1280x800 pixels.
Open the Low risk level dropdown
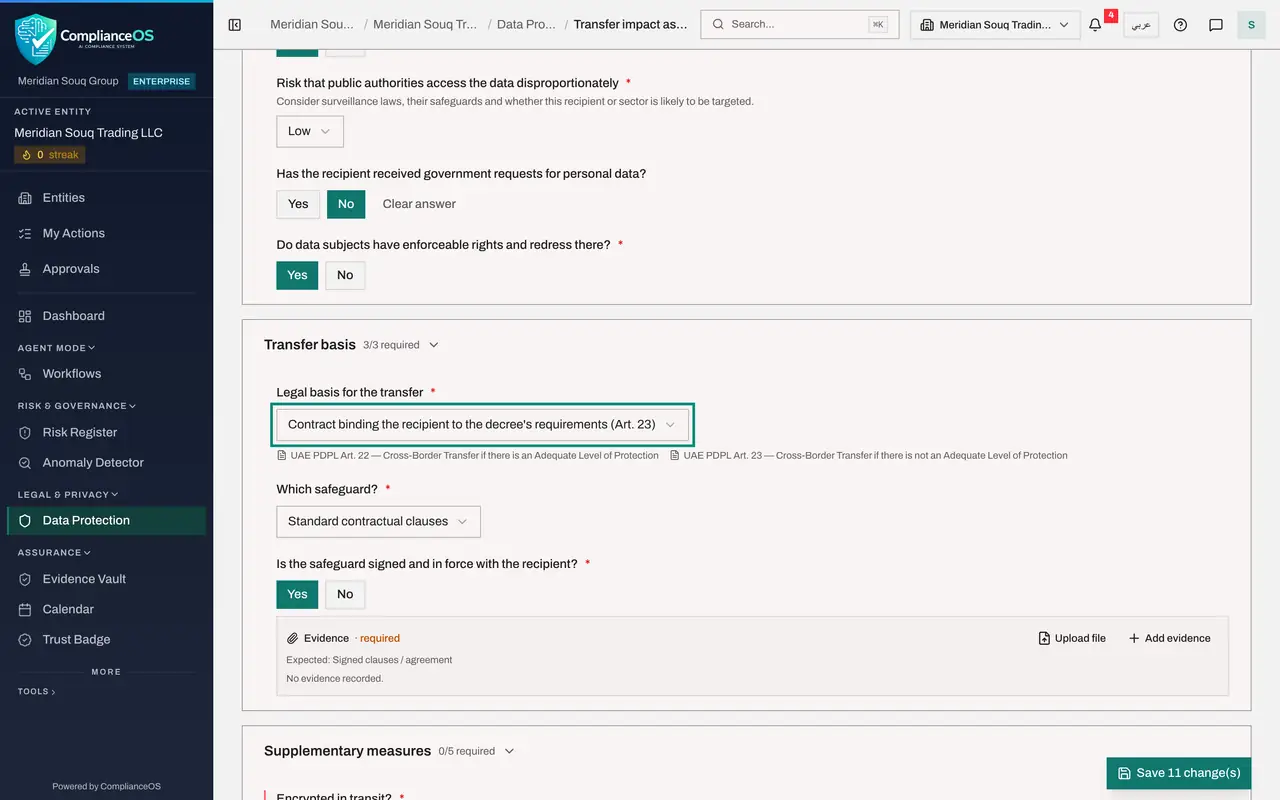pos(310,131)
